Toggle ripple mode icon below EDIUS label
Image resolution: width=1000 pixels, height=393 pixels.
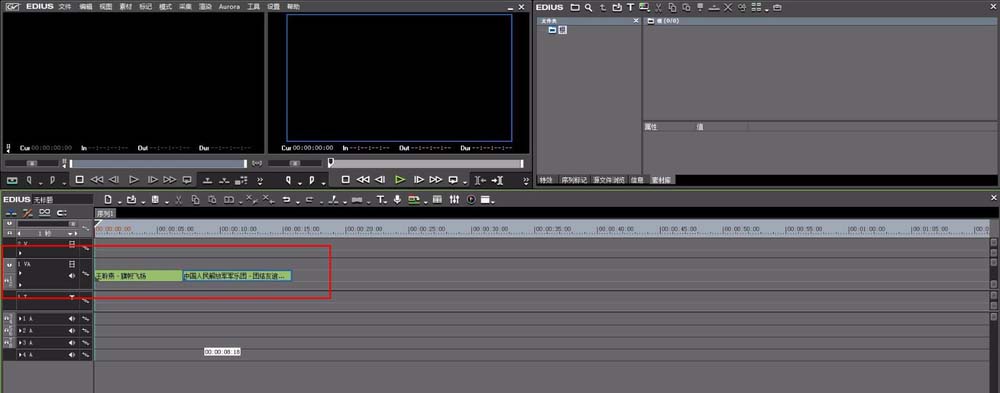(x=27, y=212)
